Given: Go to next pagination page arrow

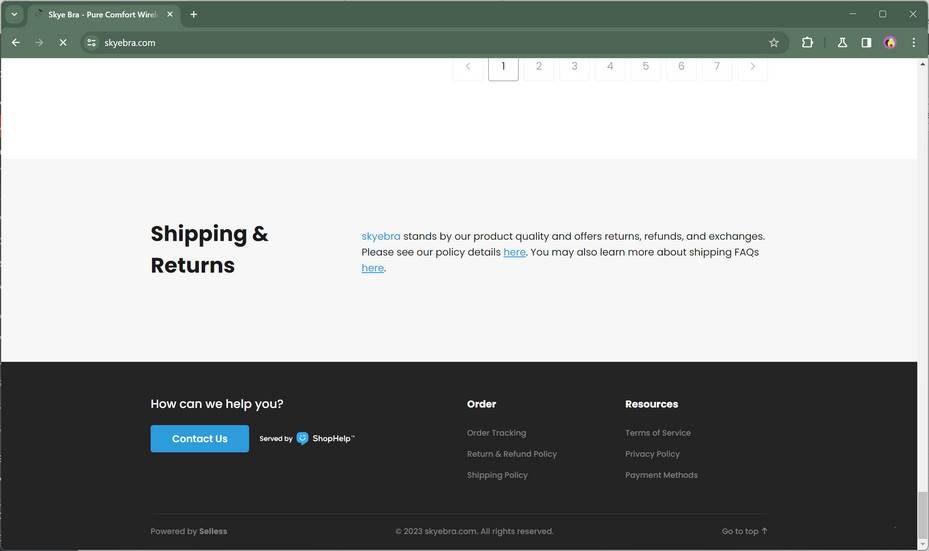Looking at the screenshot, I should tap(752, 67).
